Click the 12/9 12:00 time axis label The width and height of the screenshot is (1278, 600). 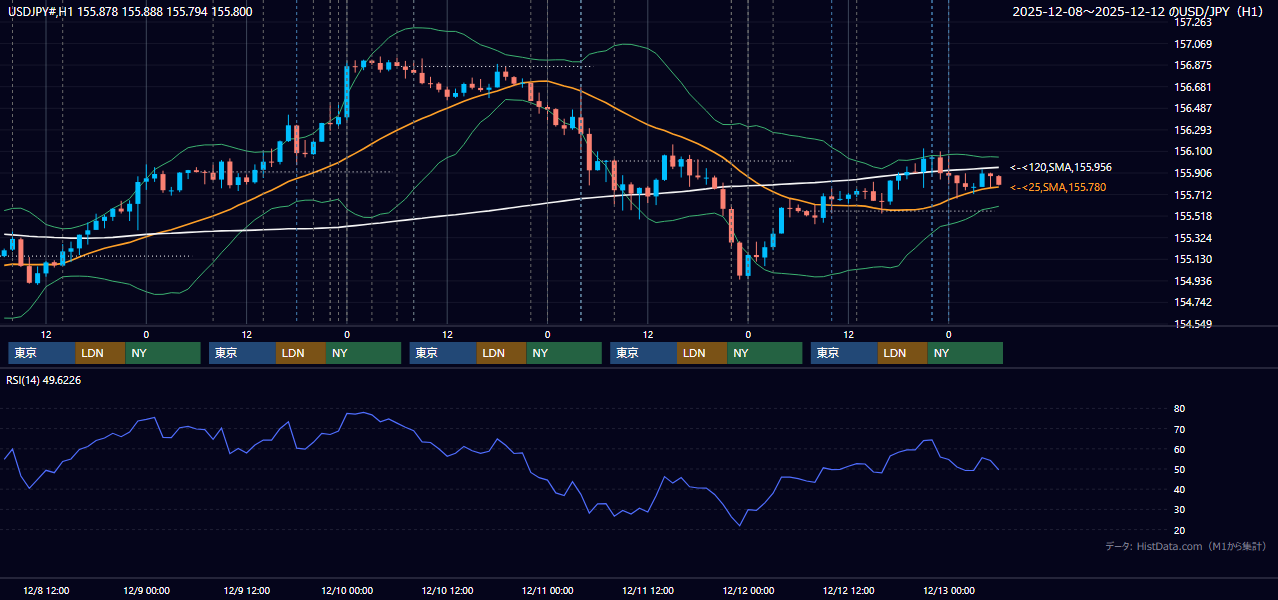(247, 590)
